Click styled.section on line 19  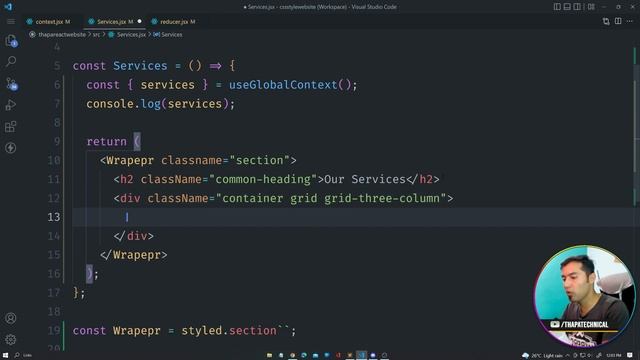click(x=229, y=331)
